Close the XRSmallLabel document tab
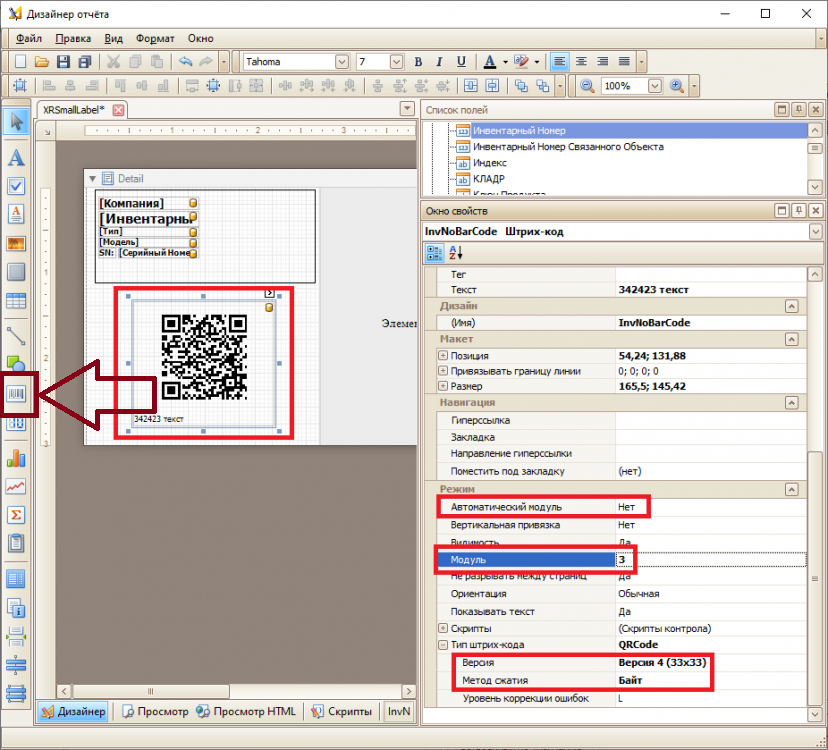The height and width of the screenshot is (750, 828). (x=119, y=110)
